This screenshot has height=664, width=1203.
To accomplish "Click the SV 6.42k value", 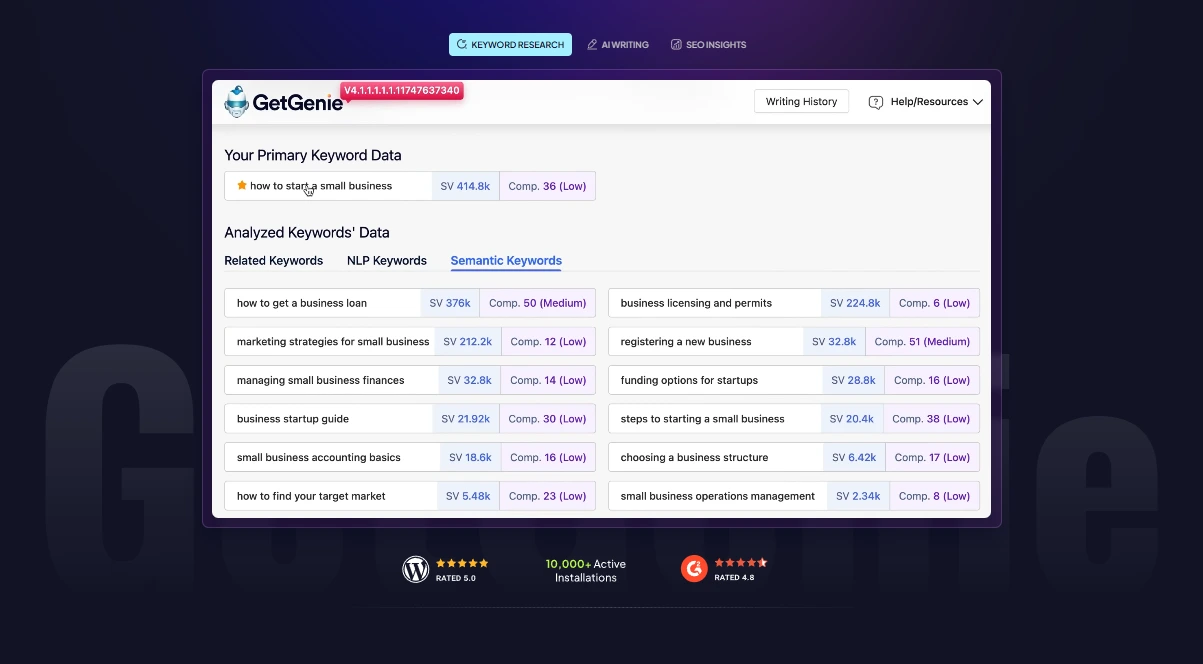I will (854, 457).
